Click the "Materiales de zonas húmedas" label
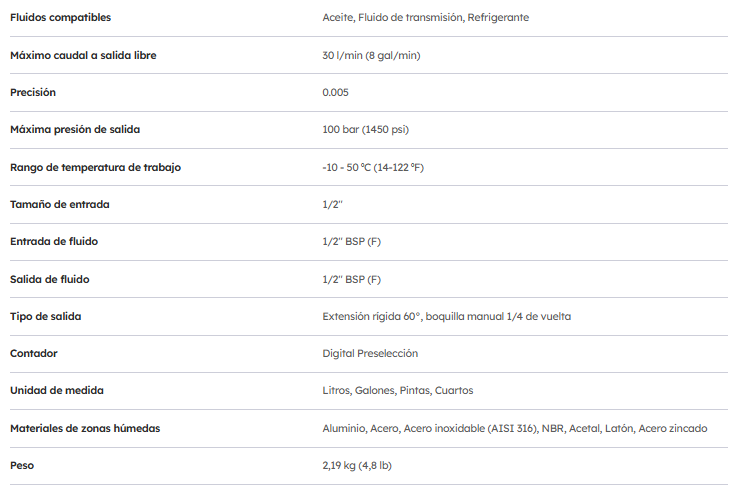The height and width of the screenshot is (494, 730). 85,428
